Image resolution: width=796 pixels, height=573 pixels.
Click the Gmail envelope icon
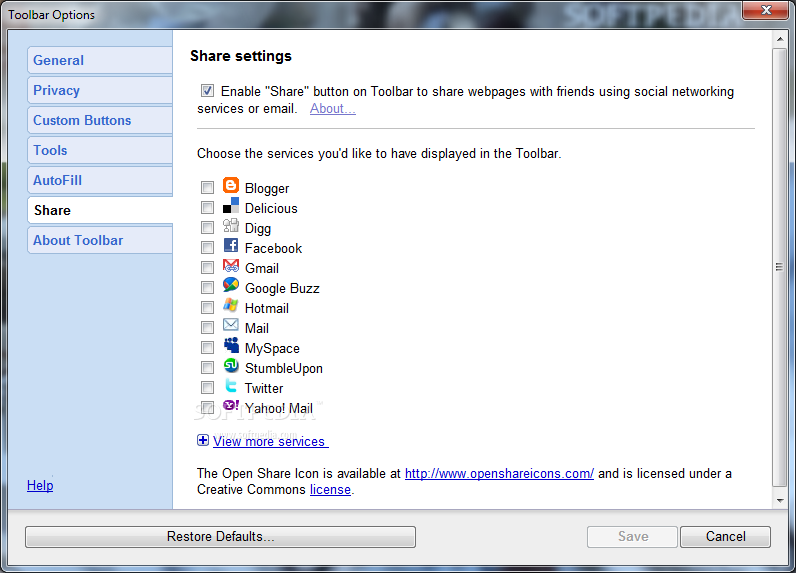tap(231, 266)
